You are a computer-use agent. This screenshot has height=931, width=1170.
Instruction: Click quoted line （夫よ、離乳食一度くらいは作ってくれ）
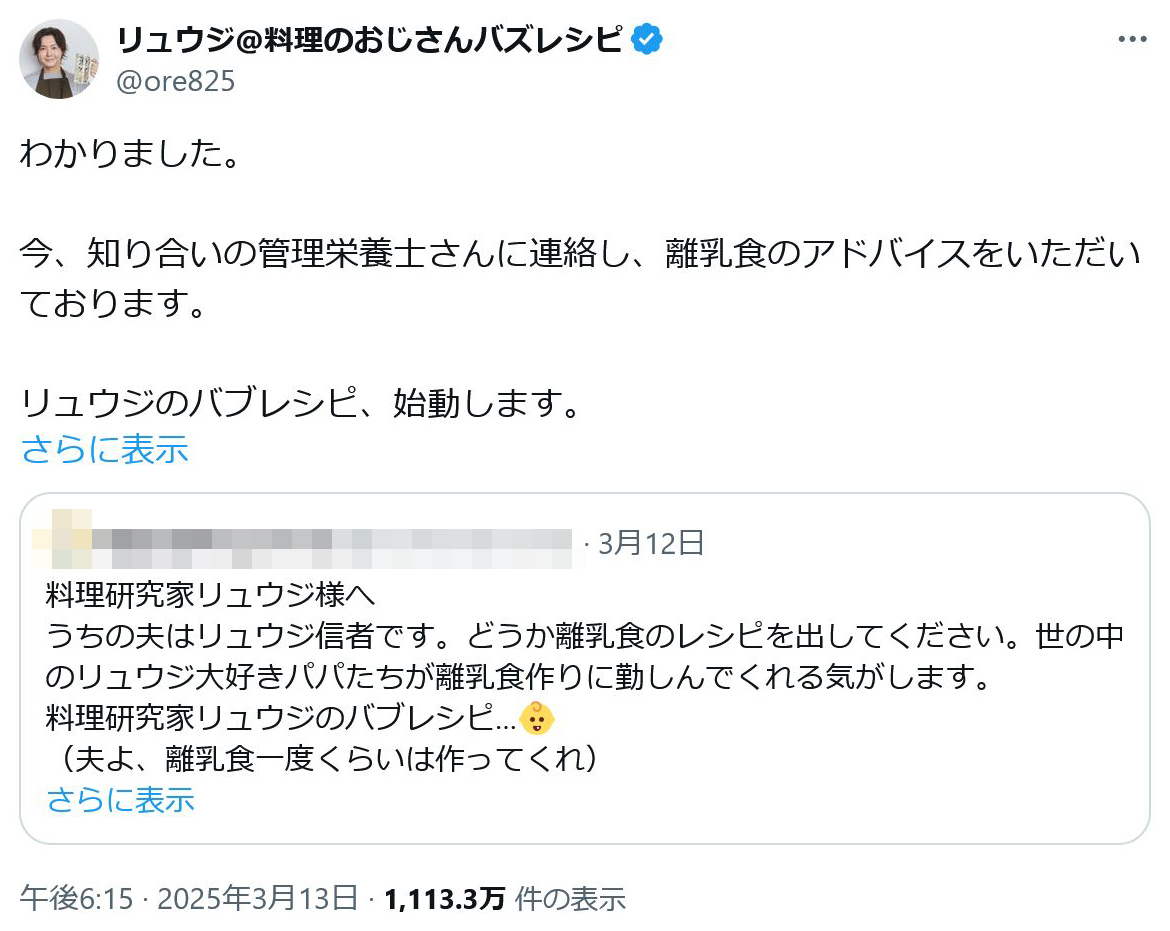327,758
